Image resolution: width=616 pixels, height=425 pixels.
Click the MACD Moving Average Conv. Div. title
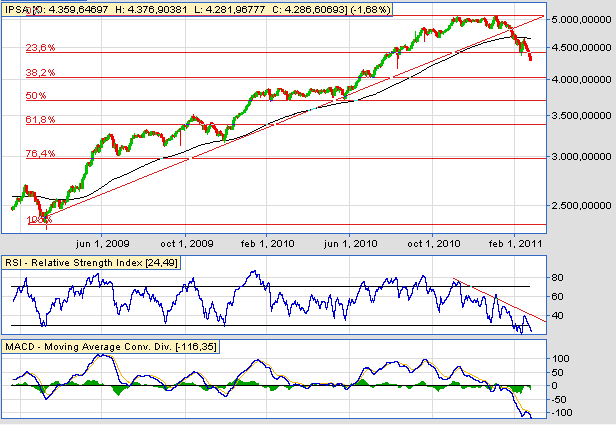(110, 346)
